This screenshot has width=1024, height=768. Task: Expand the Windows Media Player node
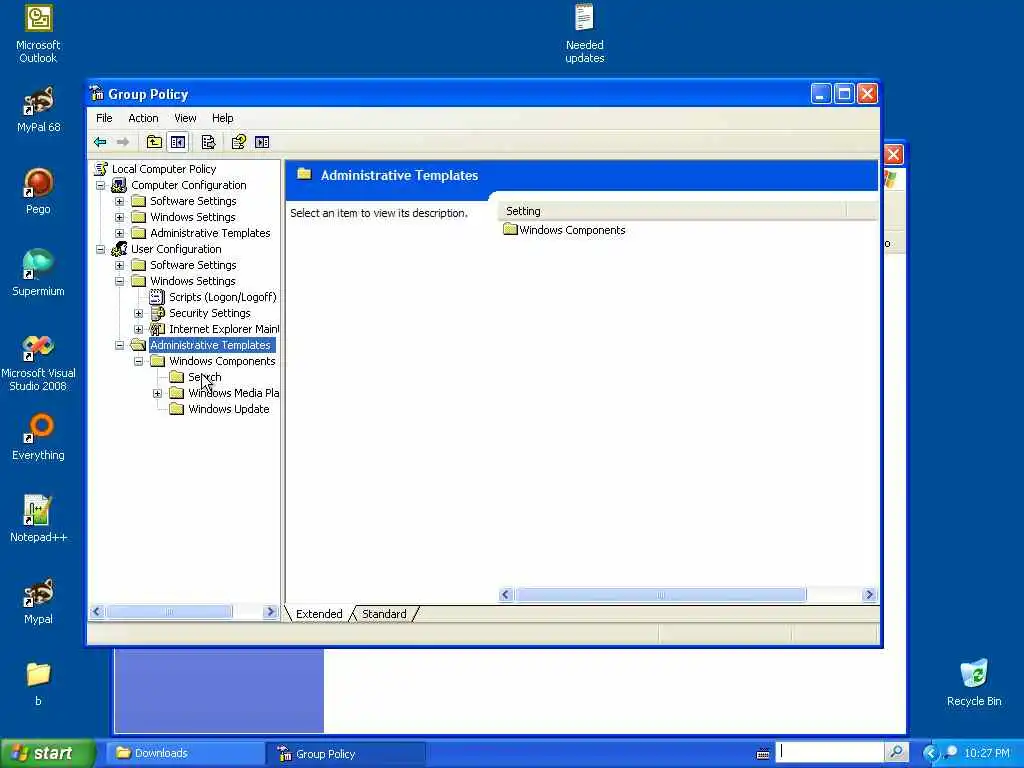[157, 393]
